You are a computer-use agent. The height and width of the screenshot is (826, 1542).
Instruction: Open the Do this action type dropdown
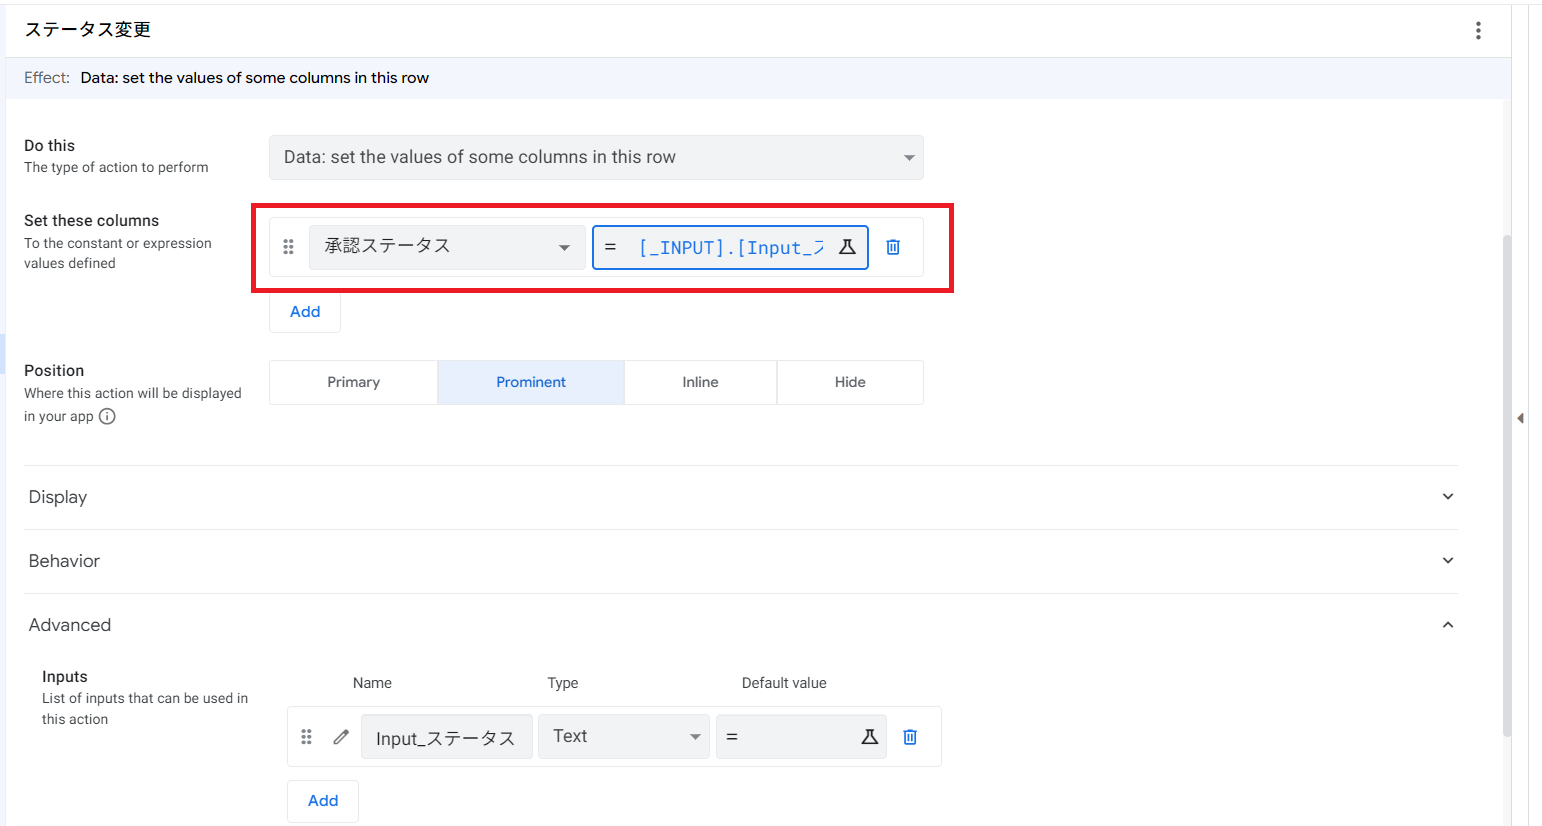(596, 157)
